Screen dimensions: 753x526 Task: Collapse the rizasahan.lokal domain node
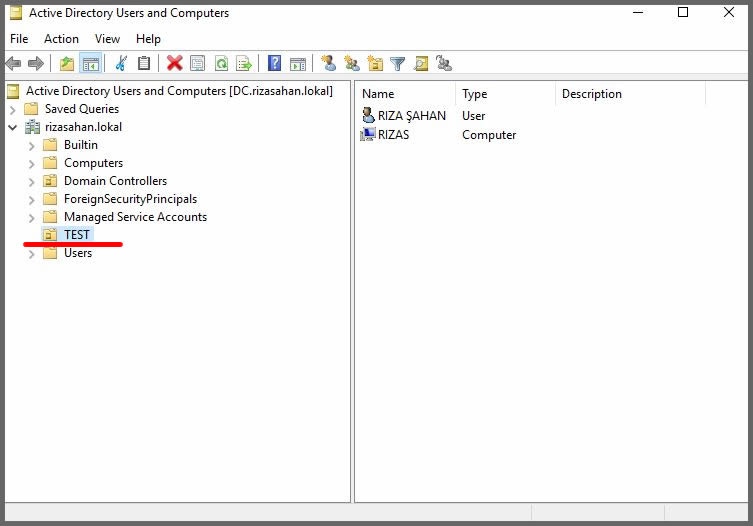tap(13, 127)
